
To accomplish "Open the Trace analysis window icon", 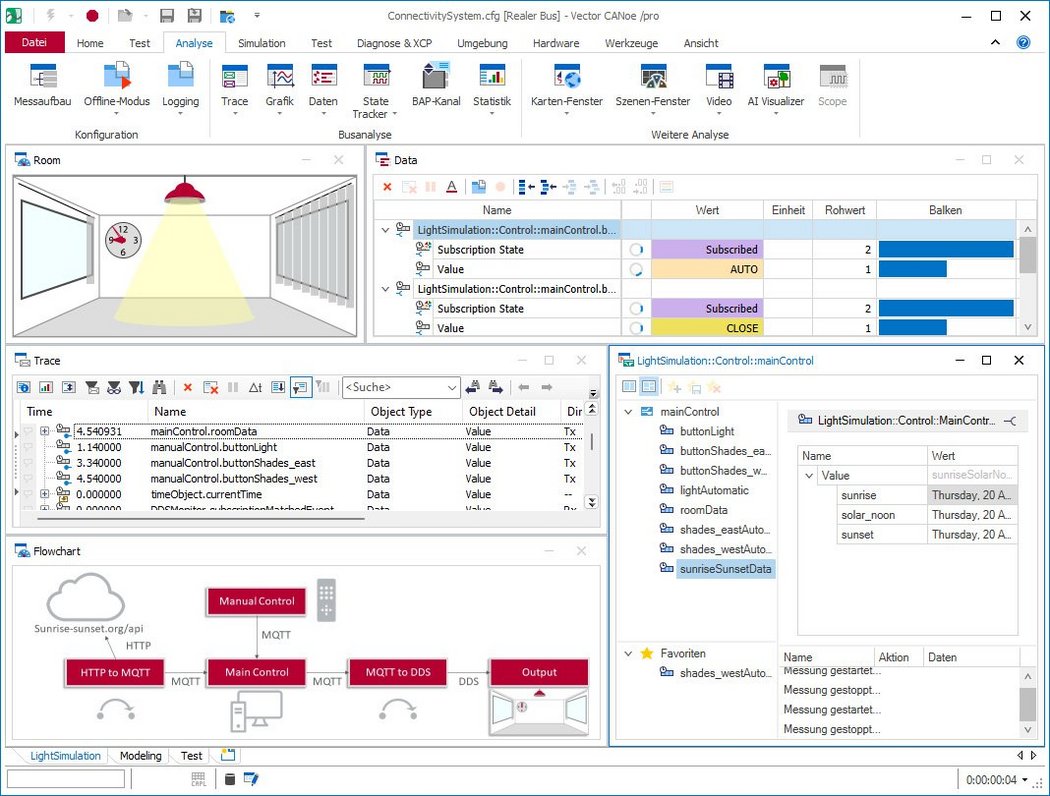I will point(234,87).
